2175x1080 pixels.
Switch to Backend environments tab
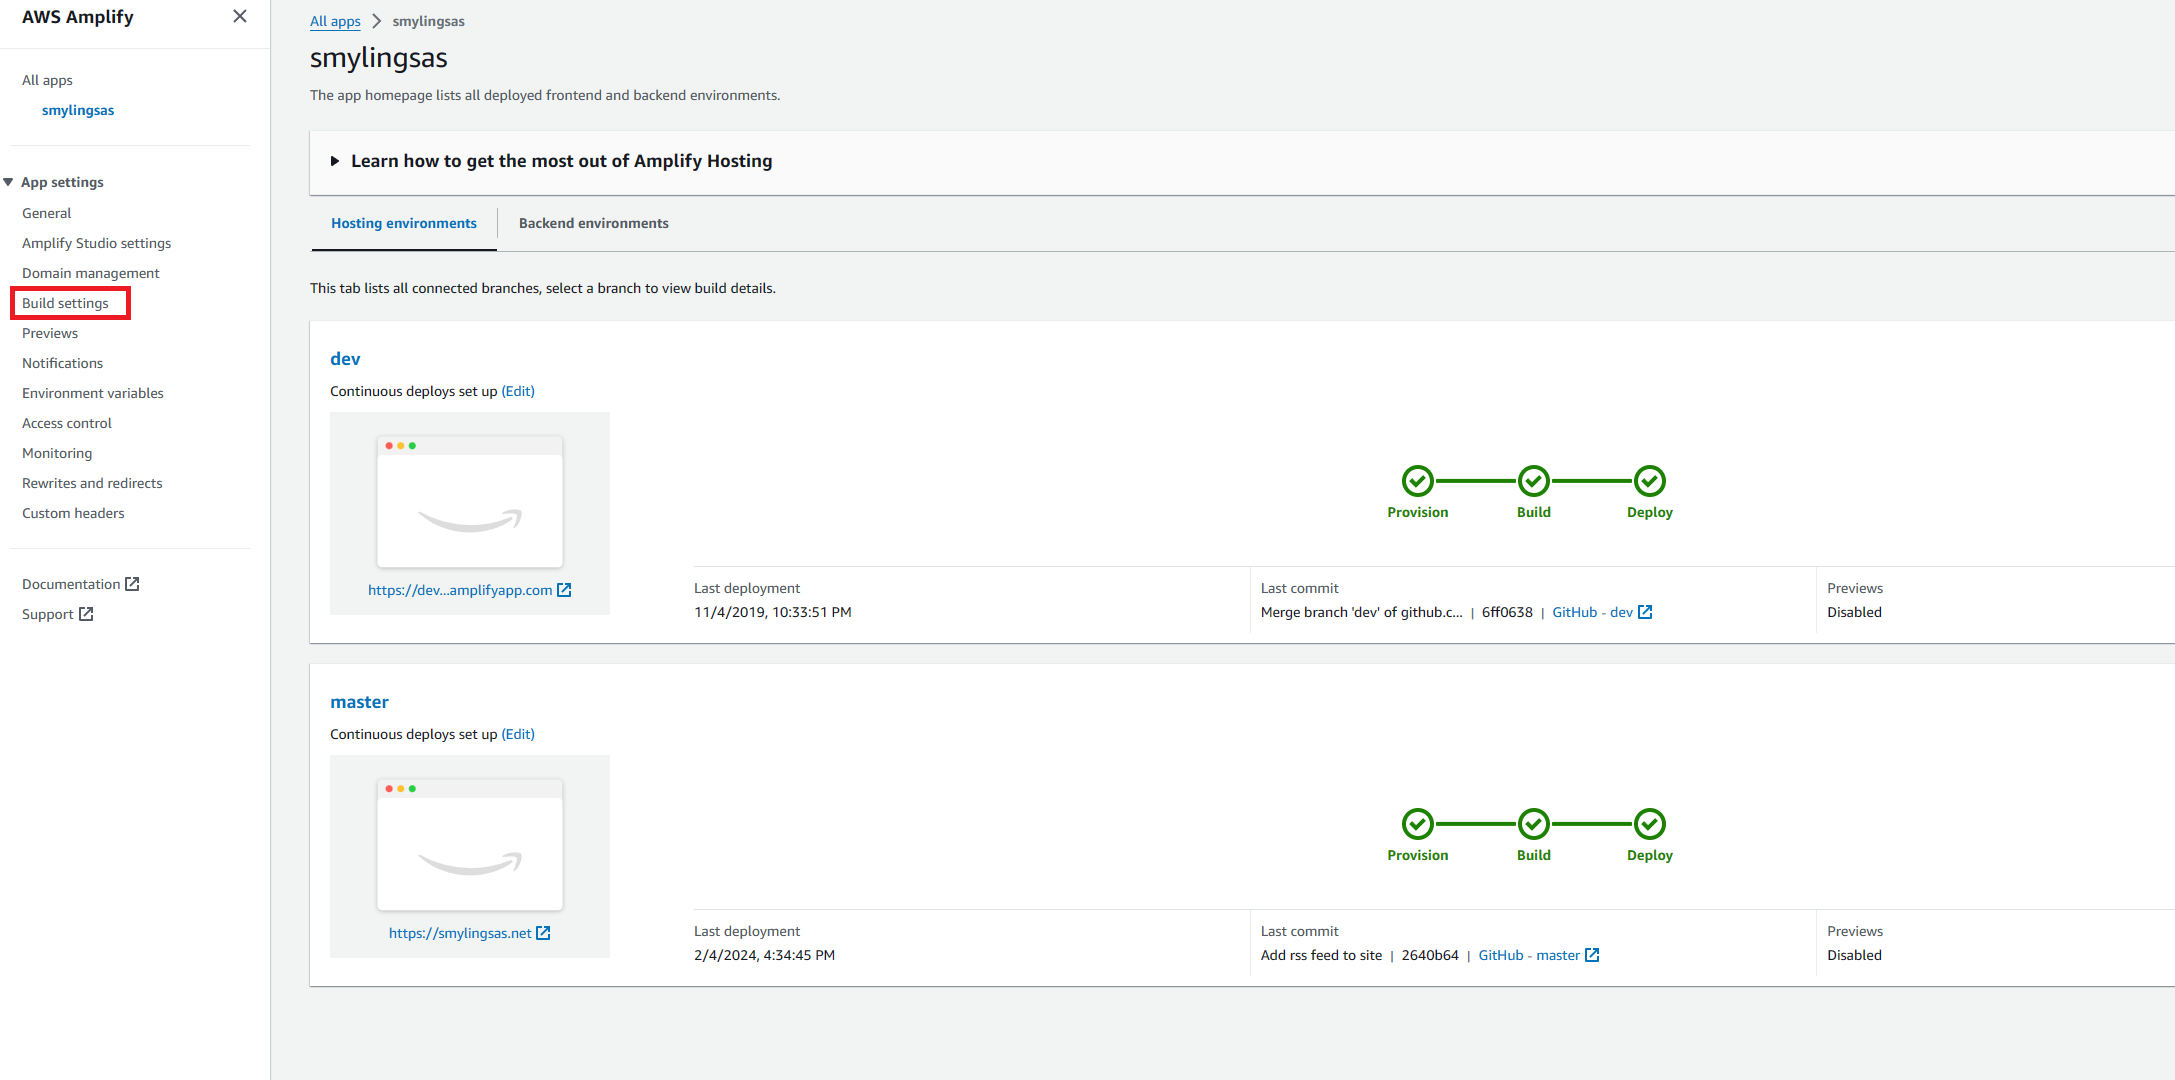tap(594, 223)
